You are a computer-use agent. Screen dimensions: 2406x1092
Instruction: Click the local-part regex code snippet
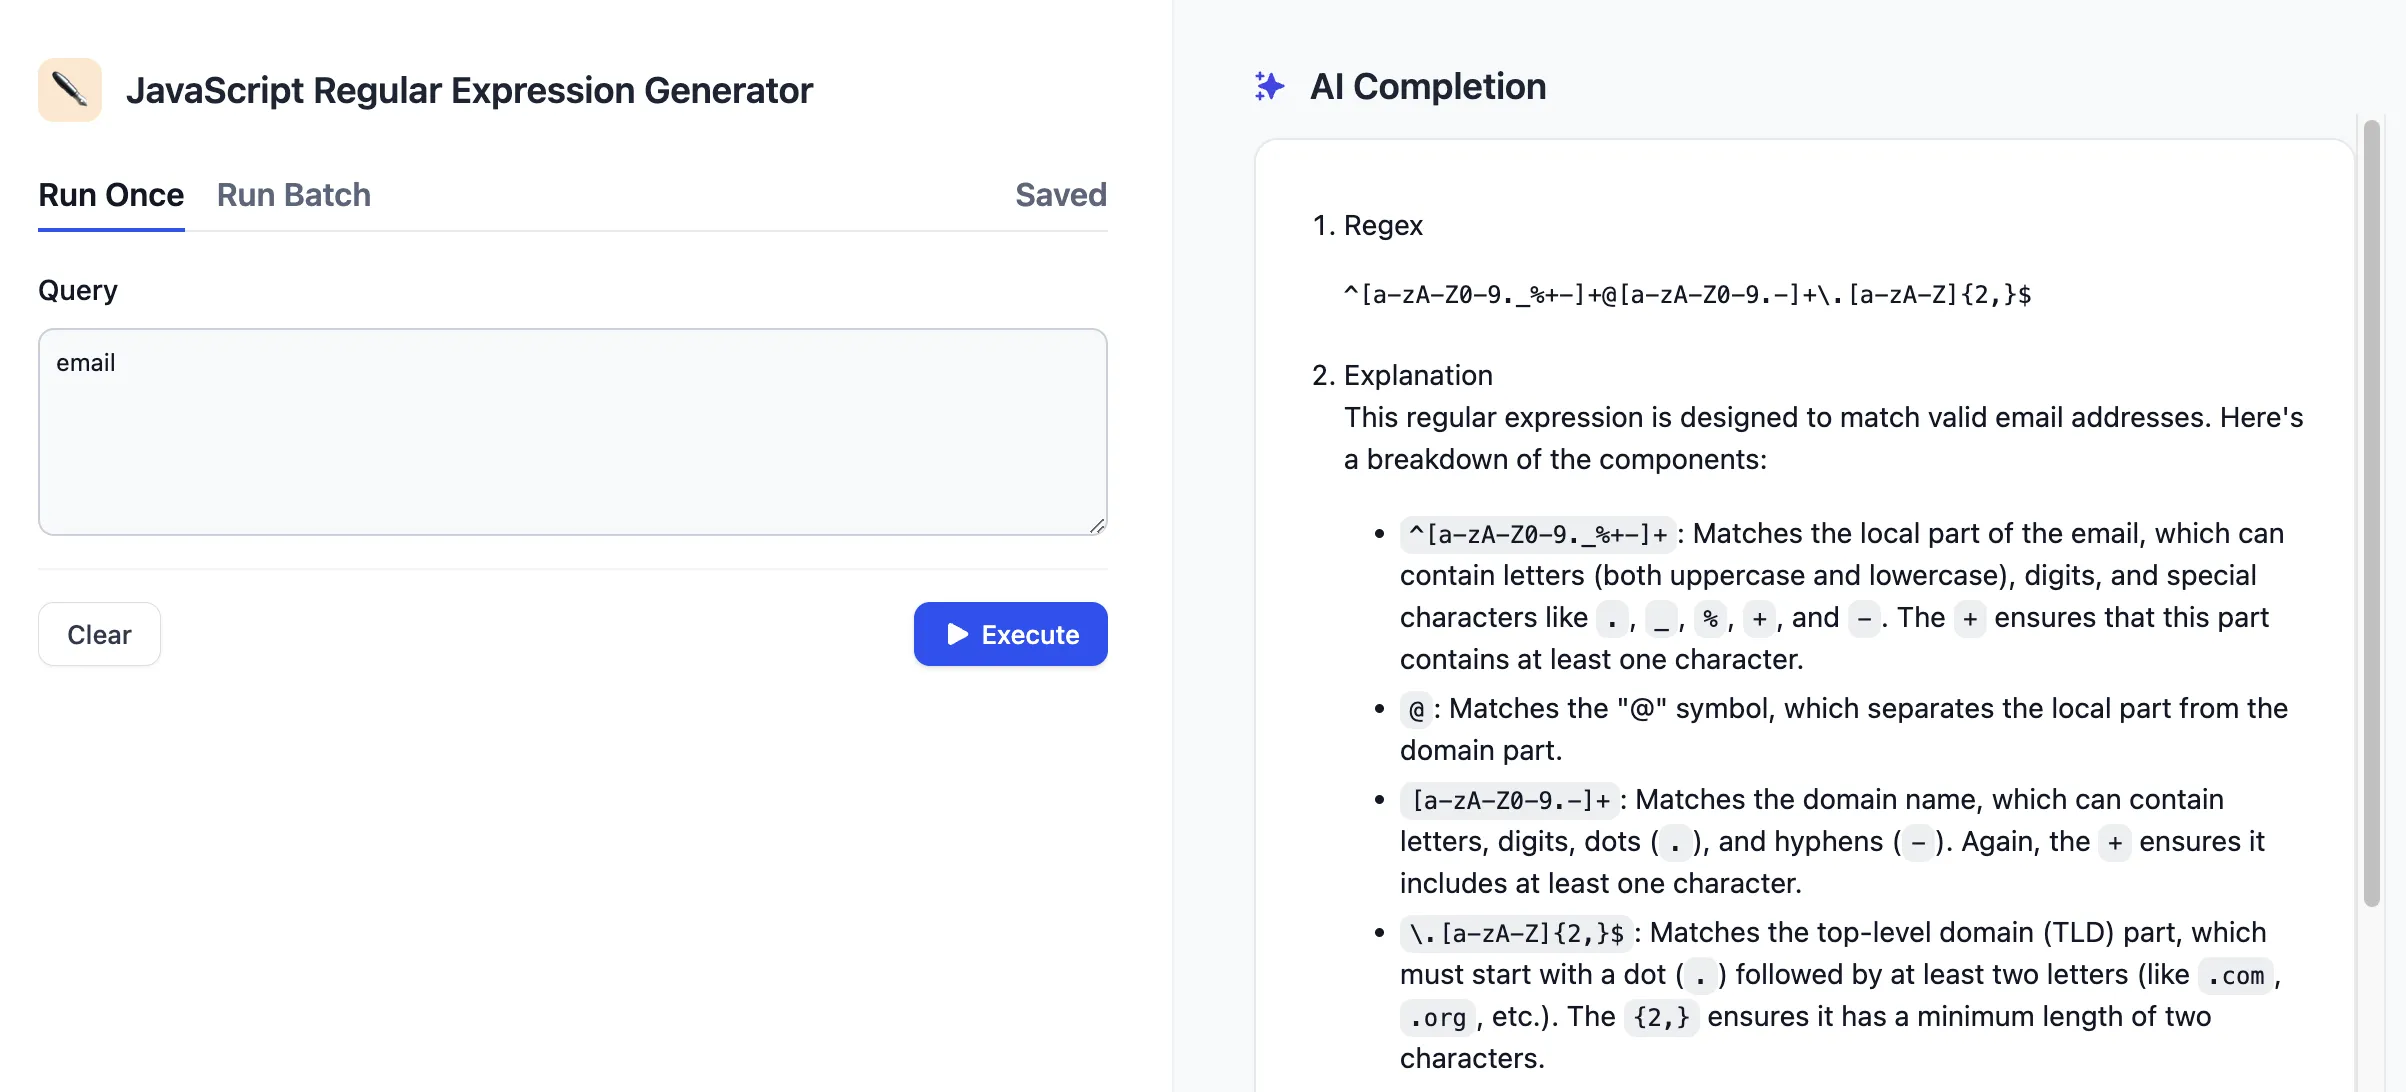1537,535
